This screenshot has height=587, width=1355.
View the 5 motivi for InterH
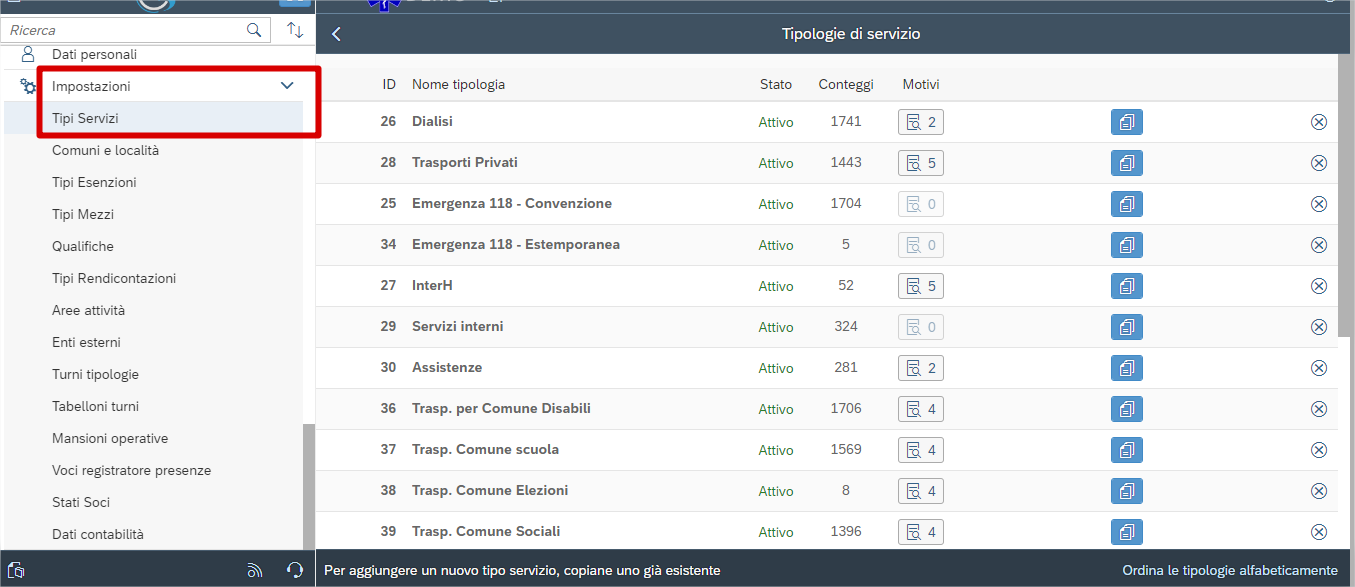point(920,286)
